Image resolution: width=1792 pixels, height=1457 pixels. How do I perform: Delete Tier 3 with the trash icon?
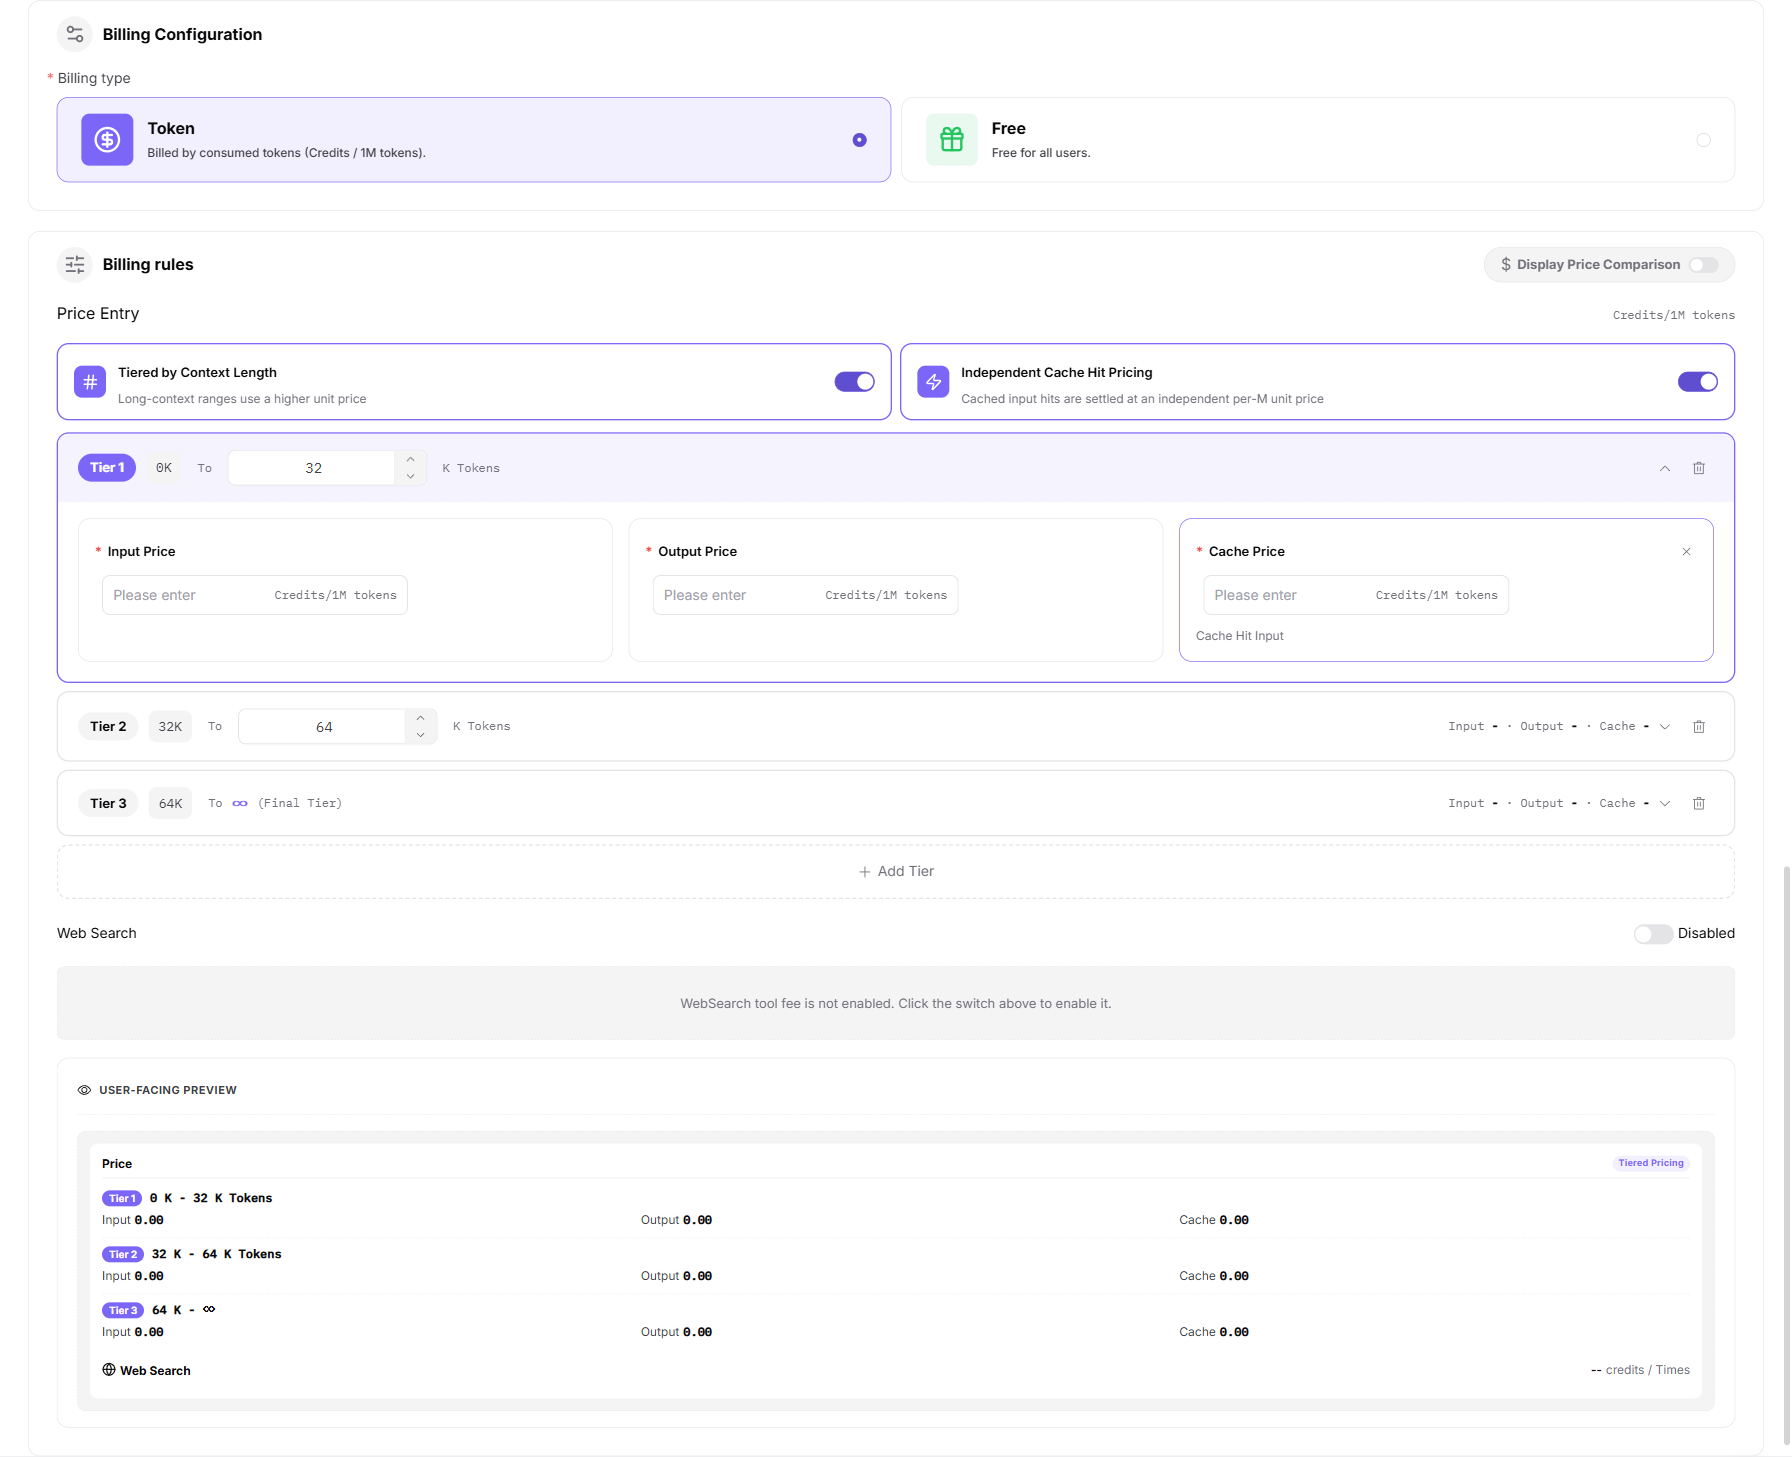click(x=1699, y=803)
